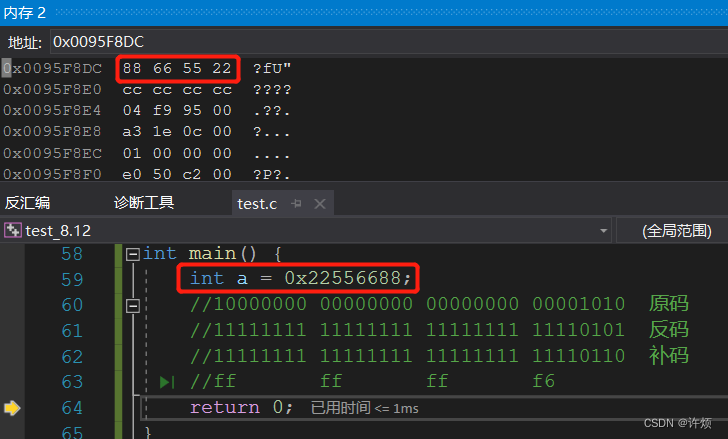Click the //ff ff ff f6 comment line
The image size is (728, 439).
click(x=372, y=381)
